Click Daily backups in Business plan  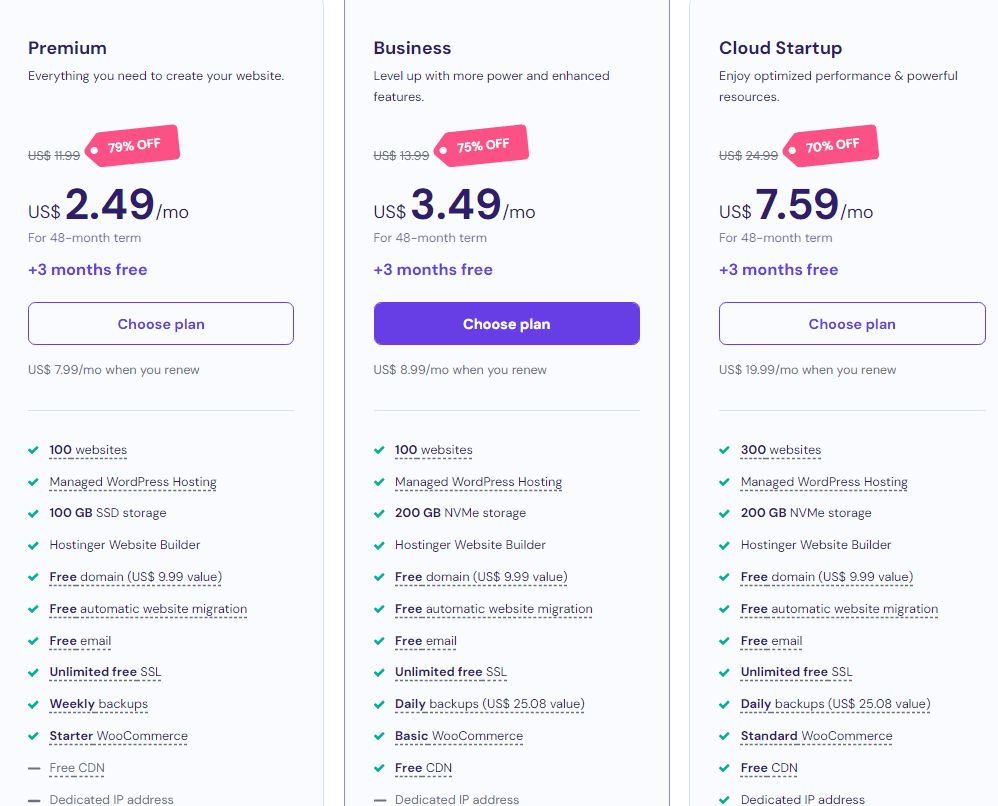[489, 704]
